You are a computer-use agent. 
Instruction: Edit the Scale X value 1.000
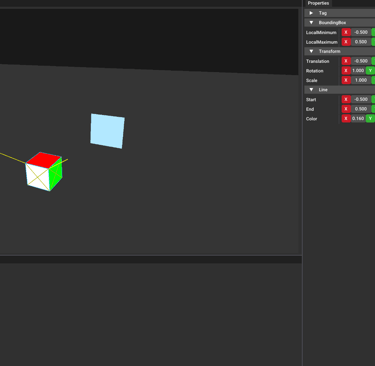[361, 80]
